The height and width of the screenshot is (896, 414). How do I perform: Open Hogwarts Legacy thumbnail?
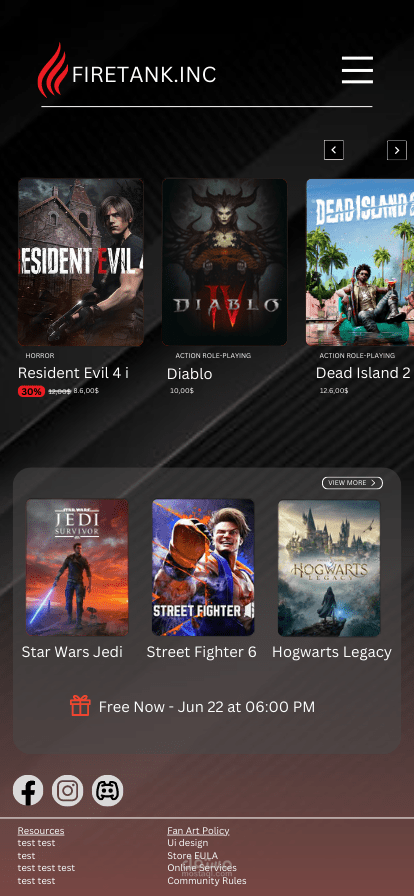pyautogui.click(x=329, y=567)
